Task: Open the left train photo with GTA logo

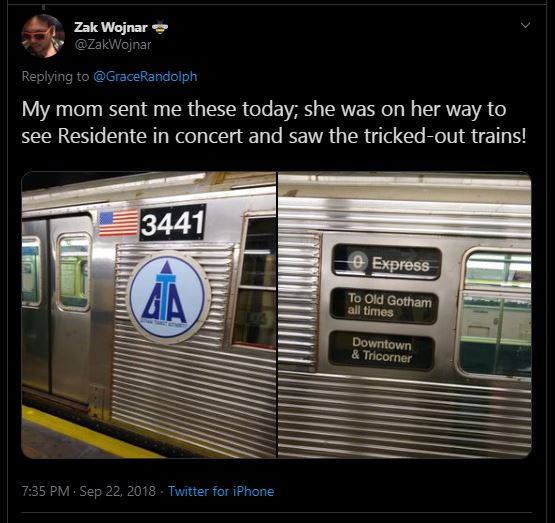Action: [149, 315]
